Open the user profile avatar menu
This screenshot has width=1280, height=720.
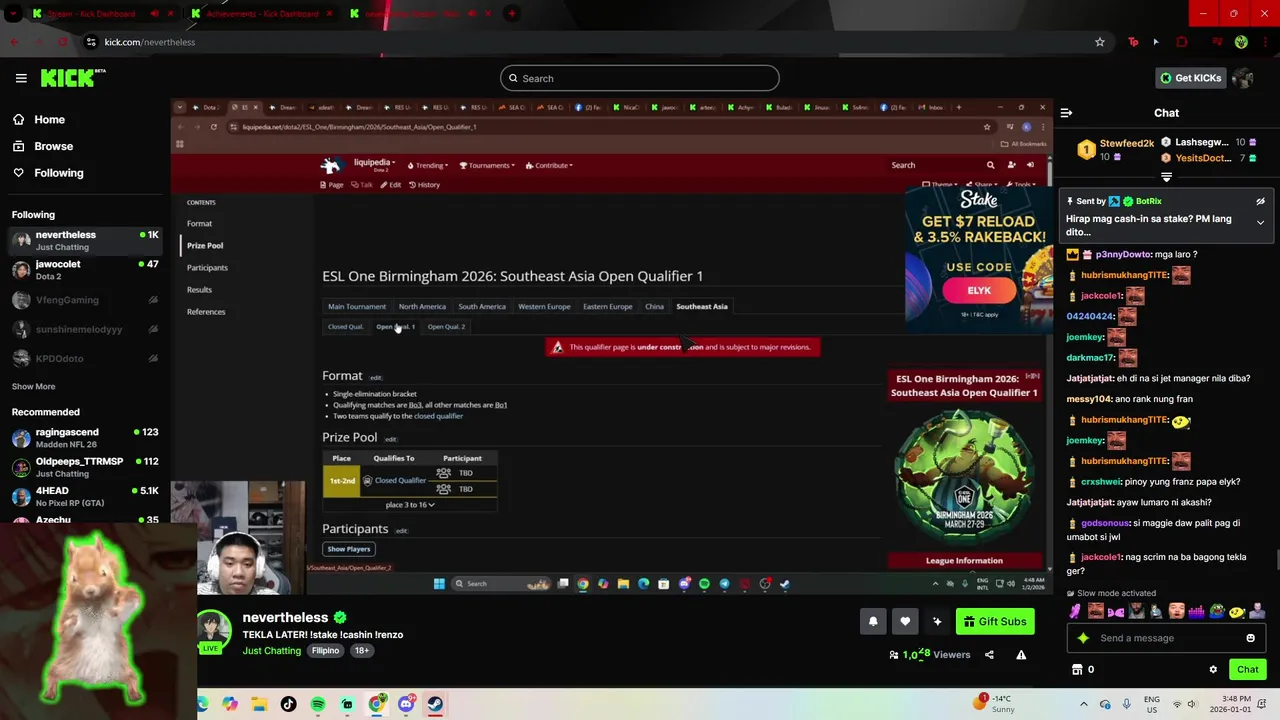(x=1243, y=78)
